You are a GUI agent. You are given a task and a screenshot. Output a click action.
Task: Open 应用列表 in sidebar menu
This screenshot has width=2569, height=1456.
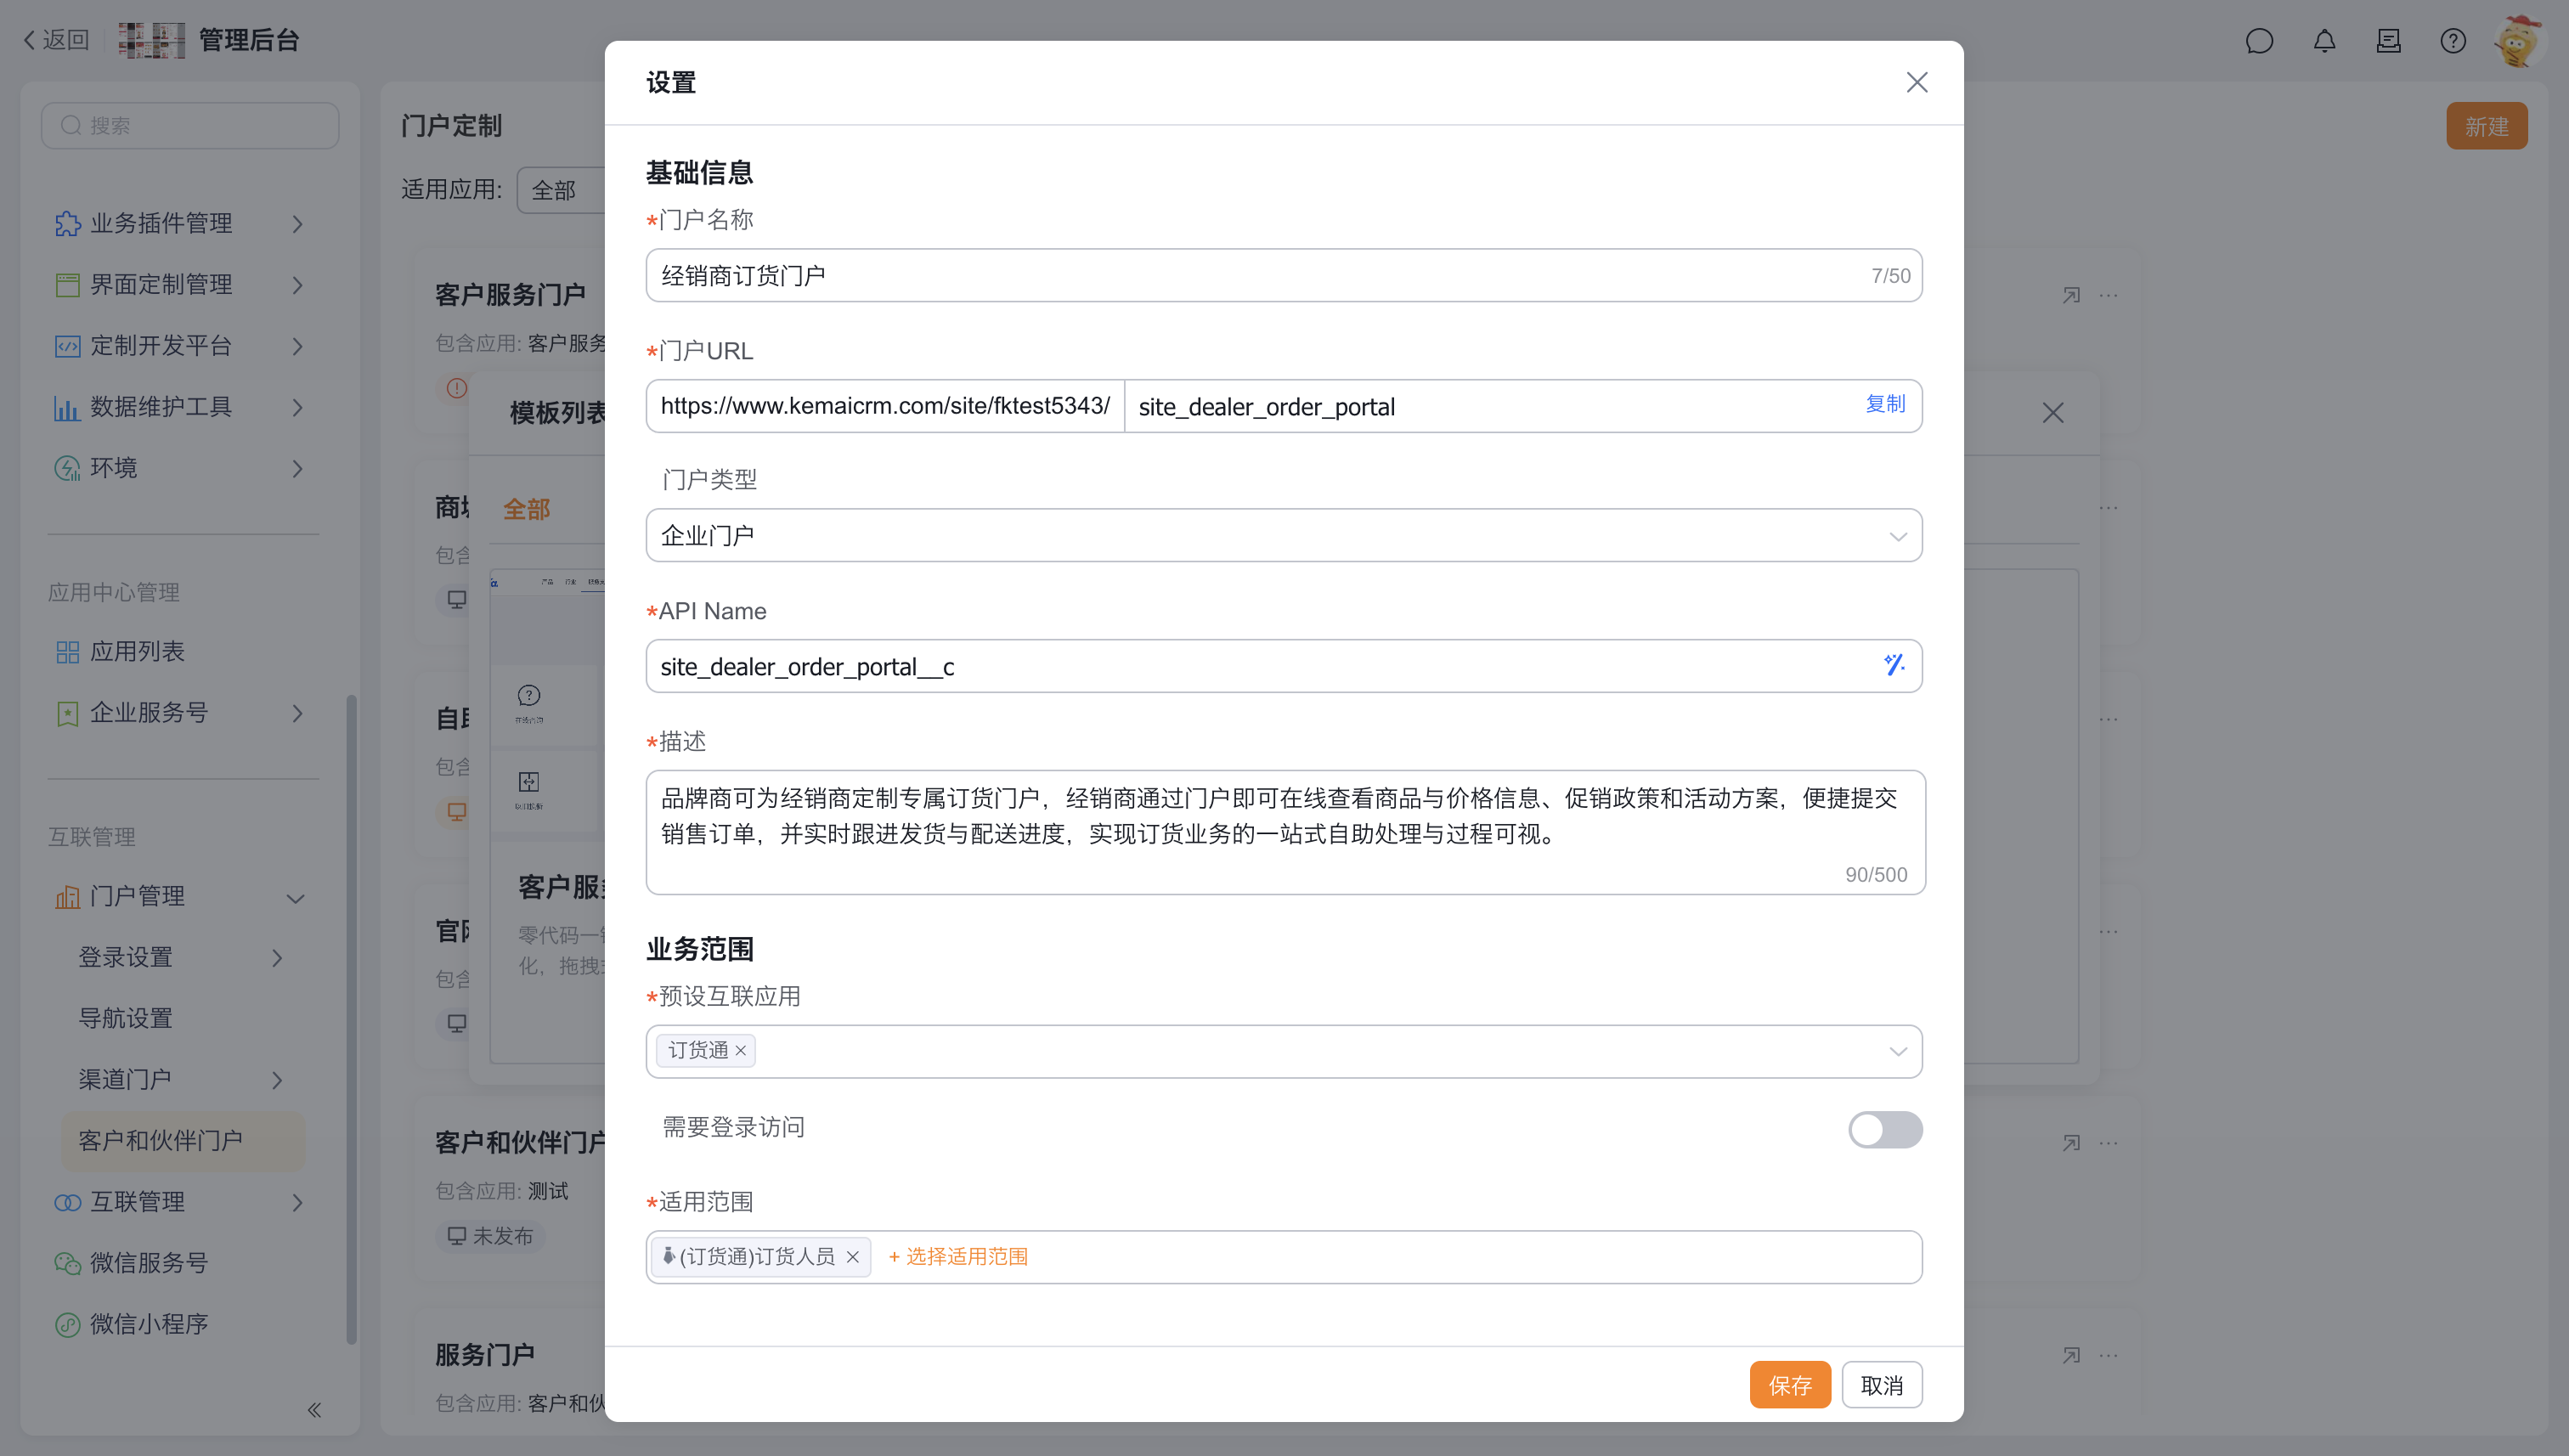coord(137,652)
